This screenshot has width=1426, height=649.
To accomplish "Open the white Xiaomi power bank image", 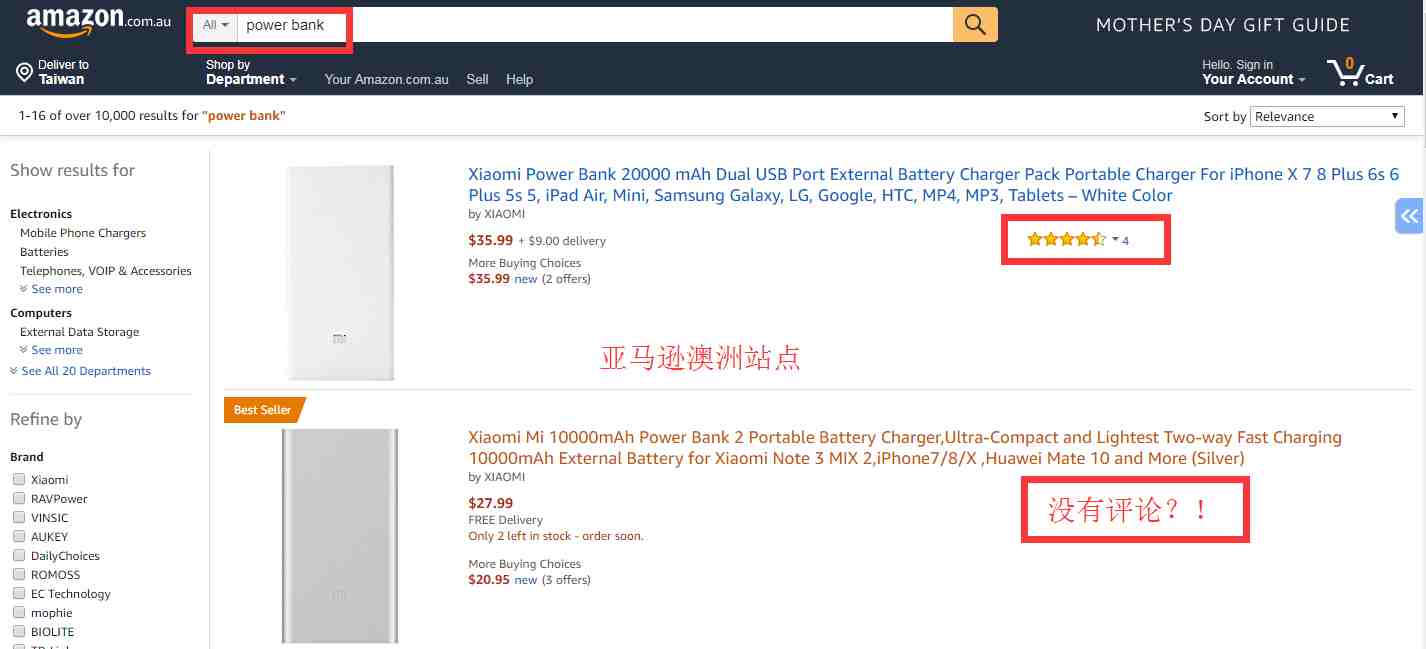I will click(x=340, y=273).
